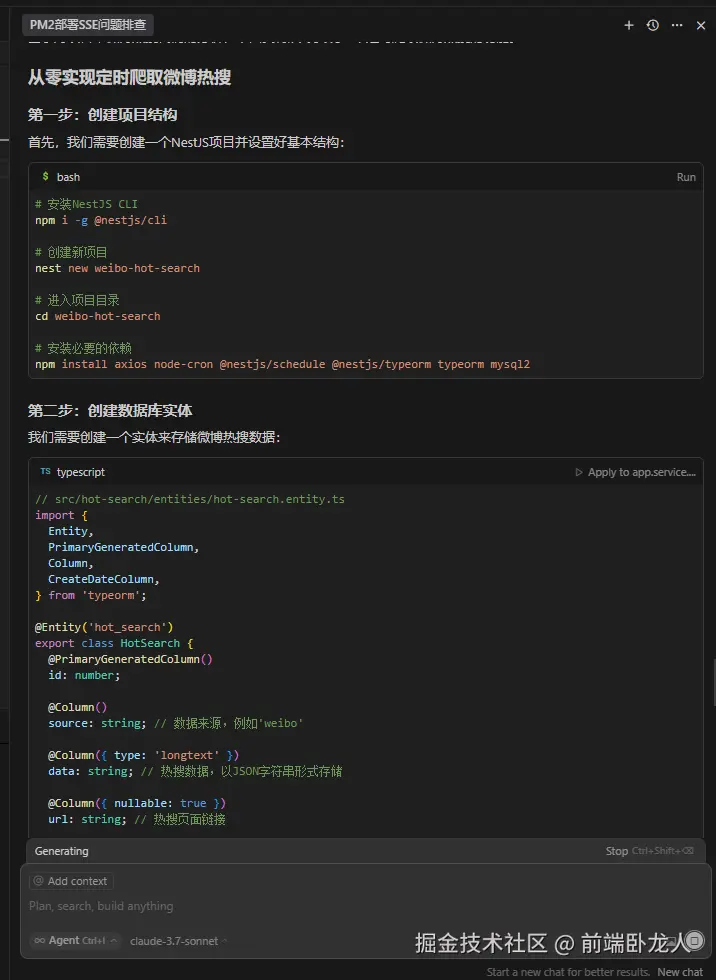Start a new chat with plus icon
This screenshot has width=716, height=980.
tap(629, 25)
